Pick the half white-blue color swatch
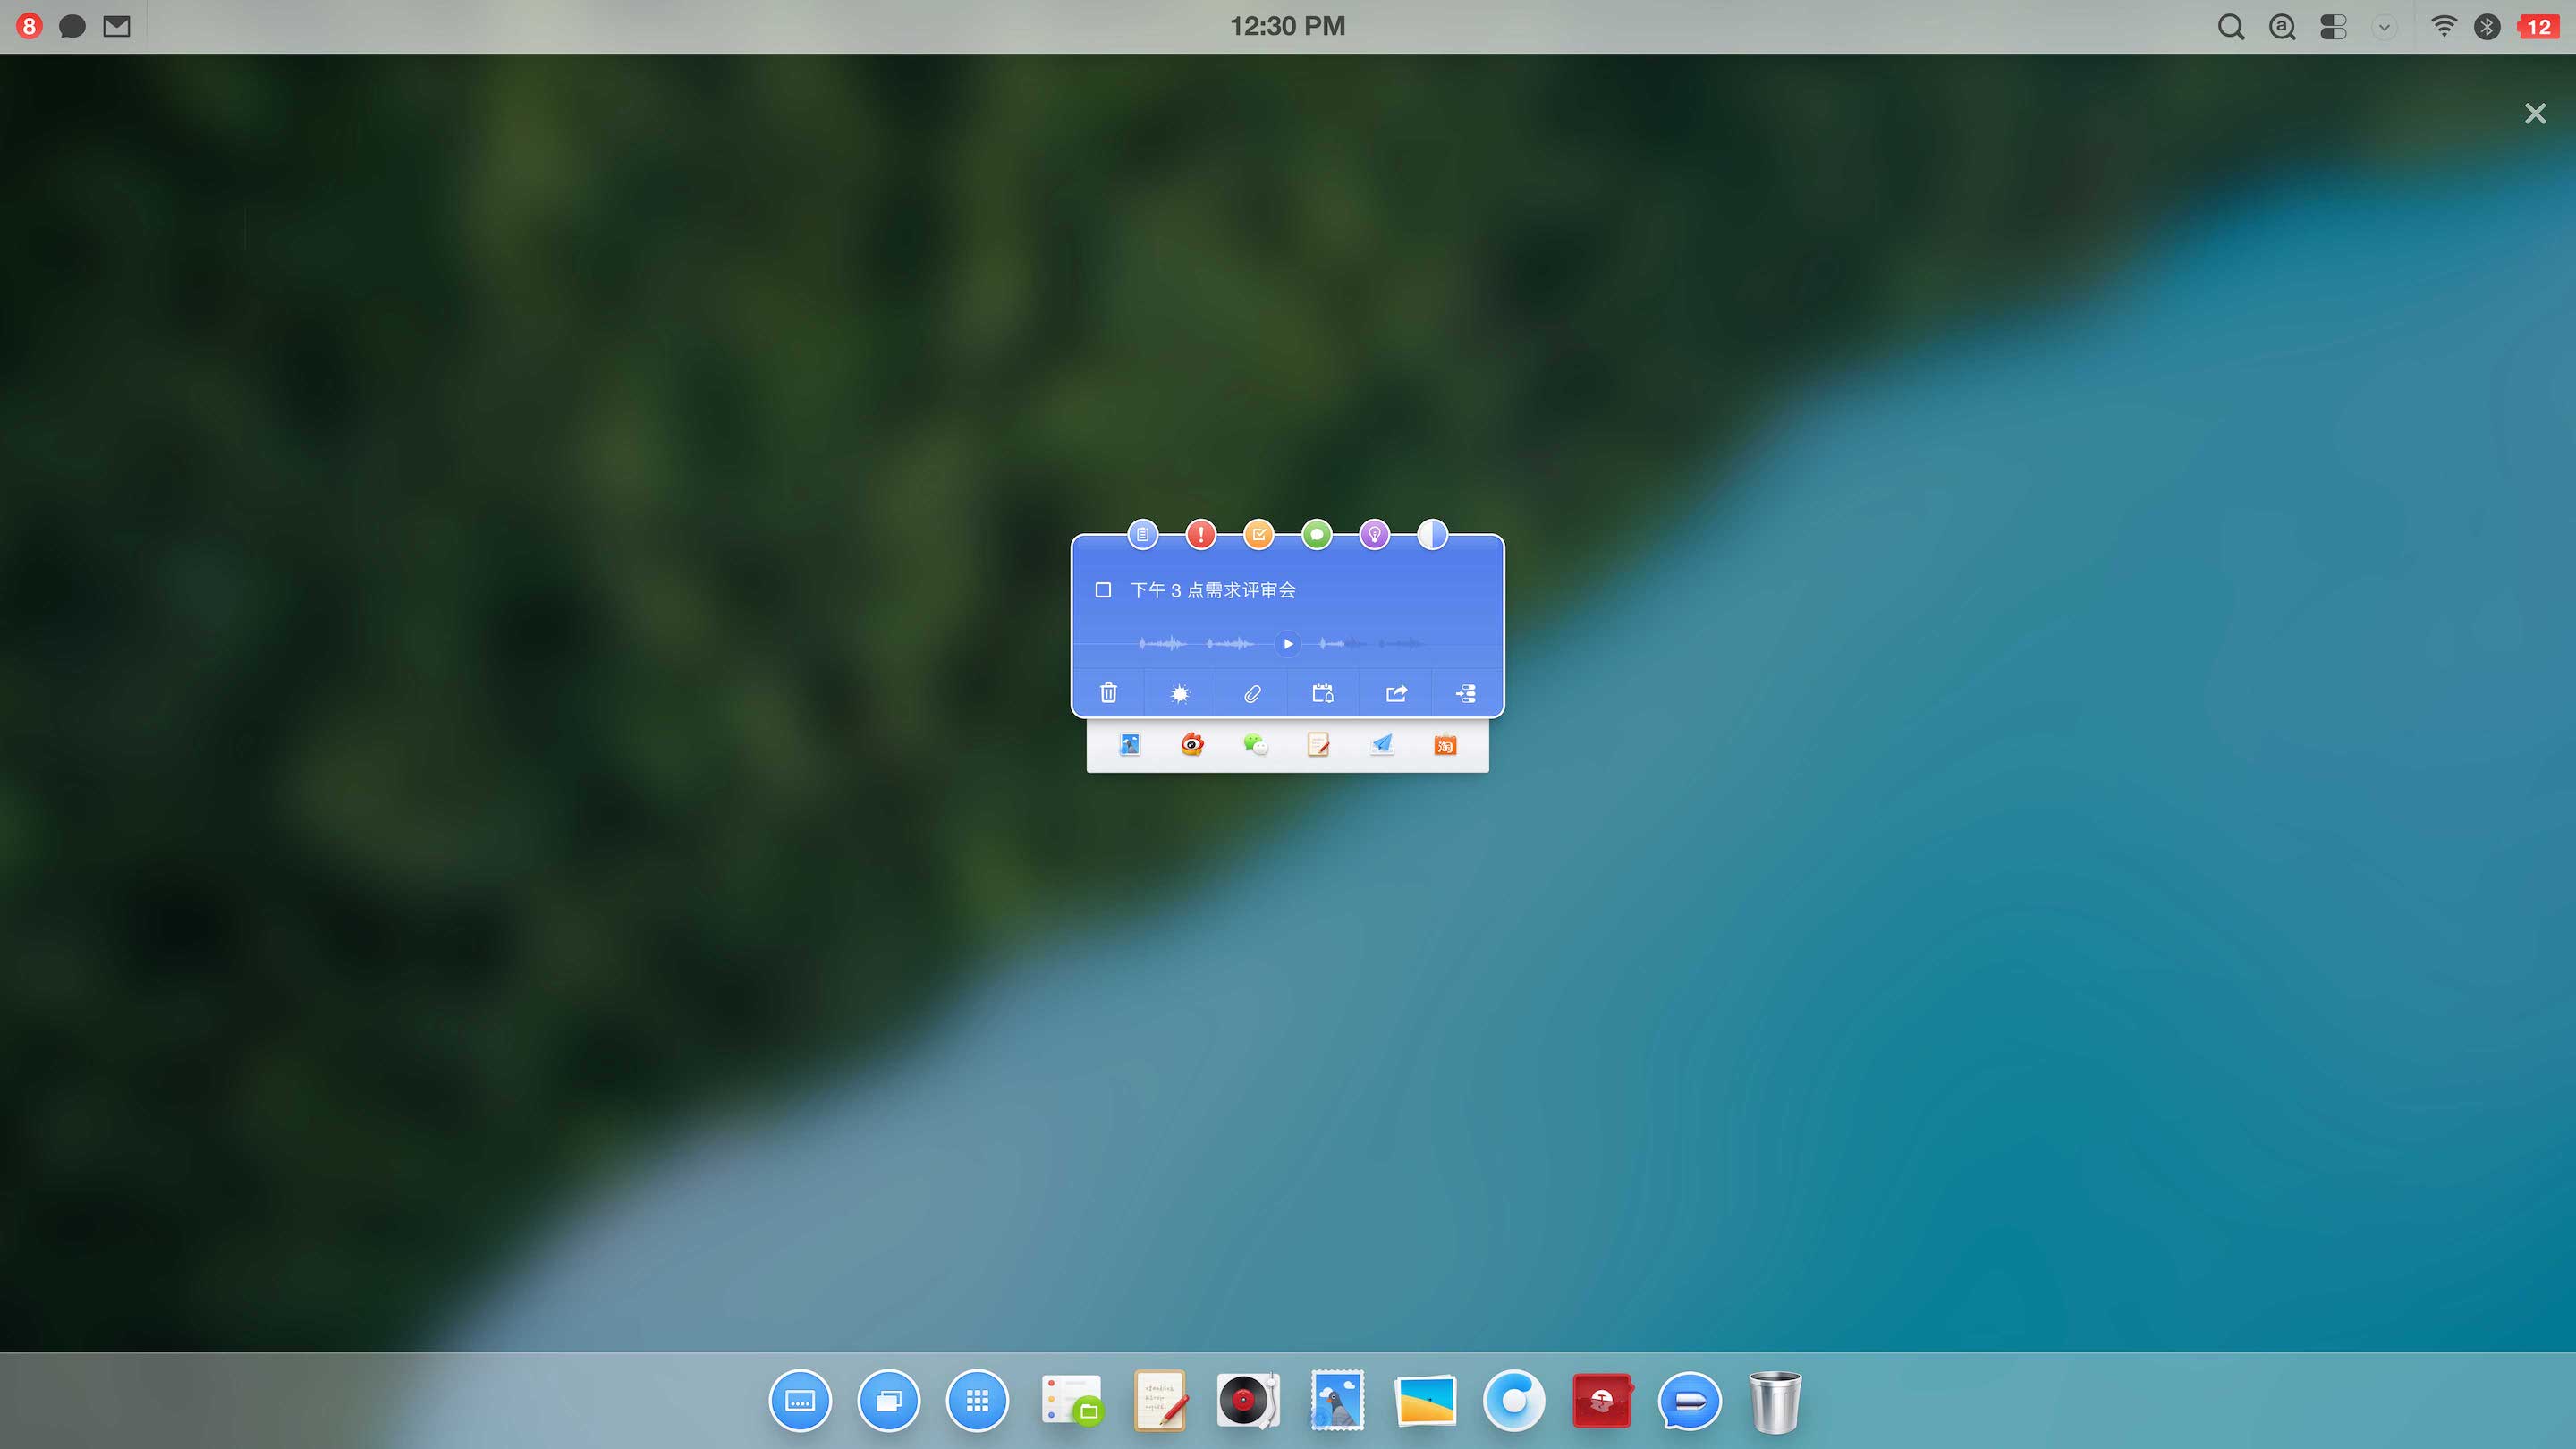 [x=1432, y=534]
